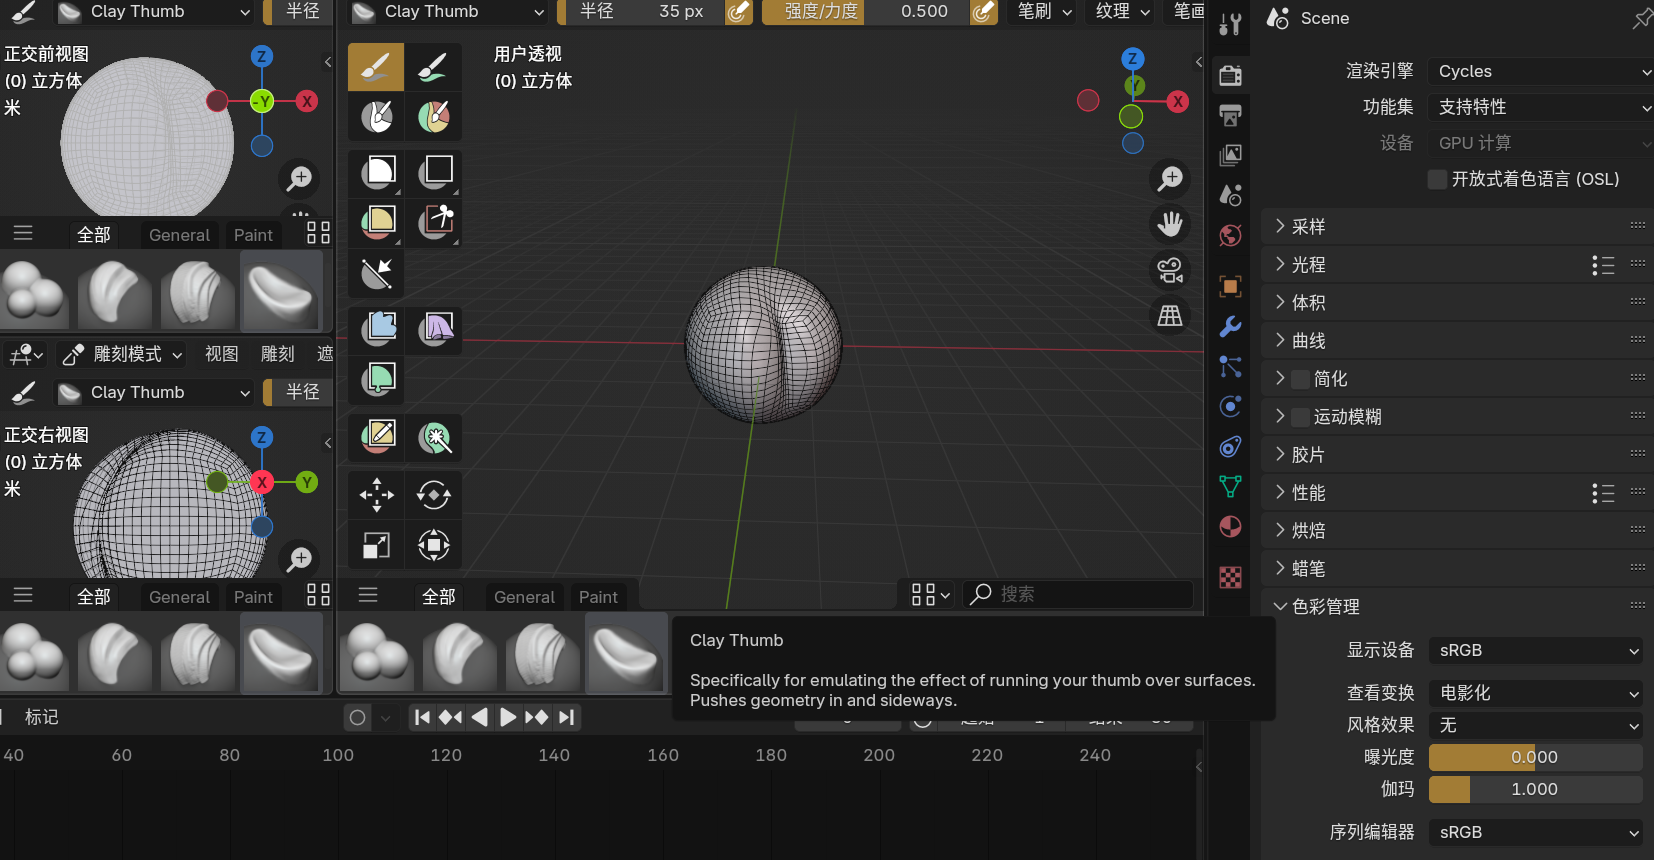Enable the 开放式着色语言 (OSL) checkbox

click(x=1437, y=179)
